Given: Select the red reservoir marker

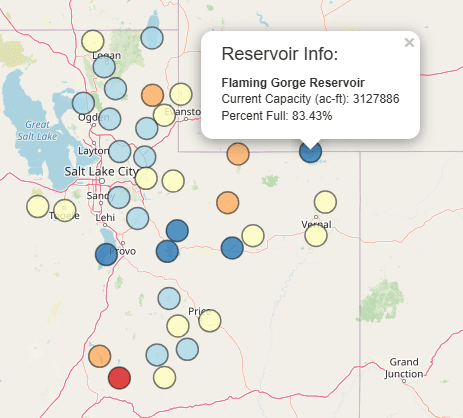Looking at the screenshot, I should 119,378.
